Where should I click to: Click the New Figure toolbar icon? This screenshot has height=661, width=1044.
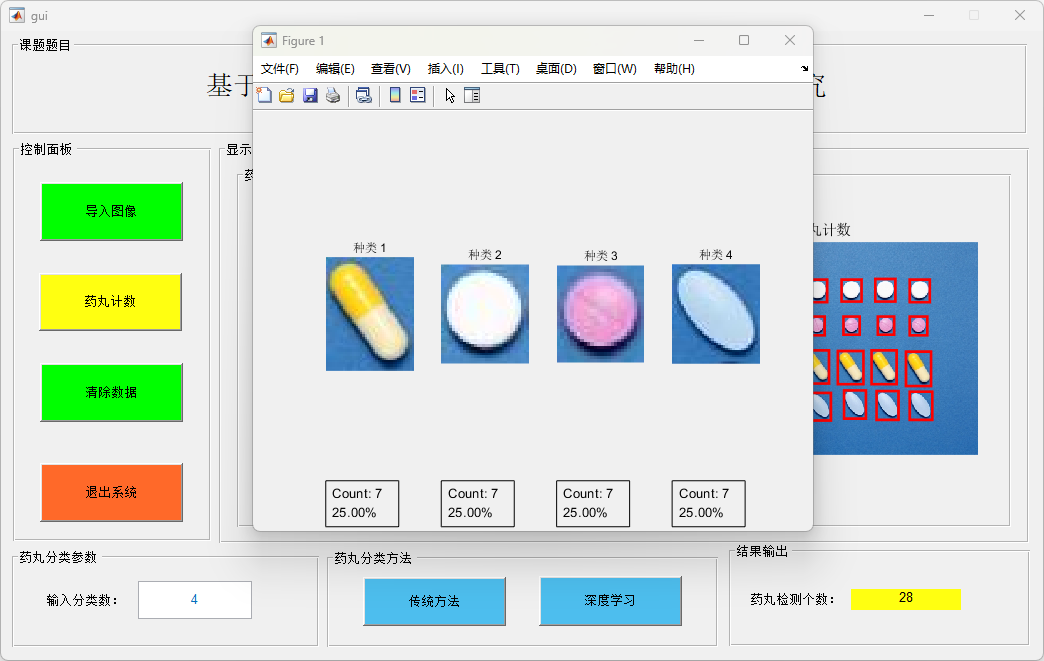(264, 95)
